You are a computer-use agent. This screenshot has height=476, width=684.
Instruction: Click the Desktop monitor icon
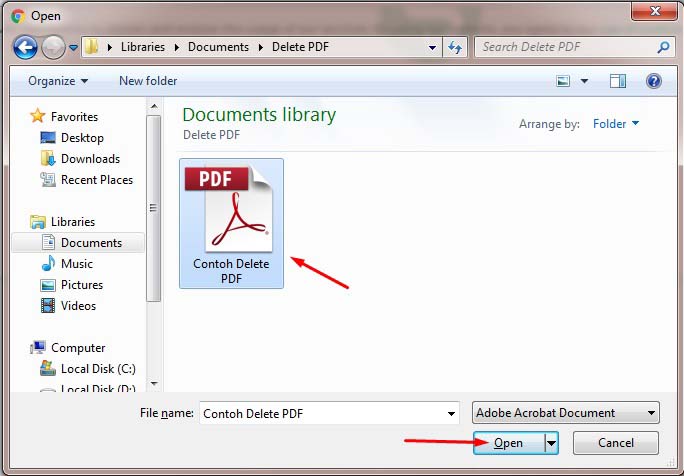point(48,138)
